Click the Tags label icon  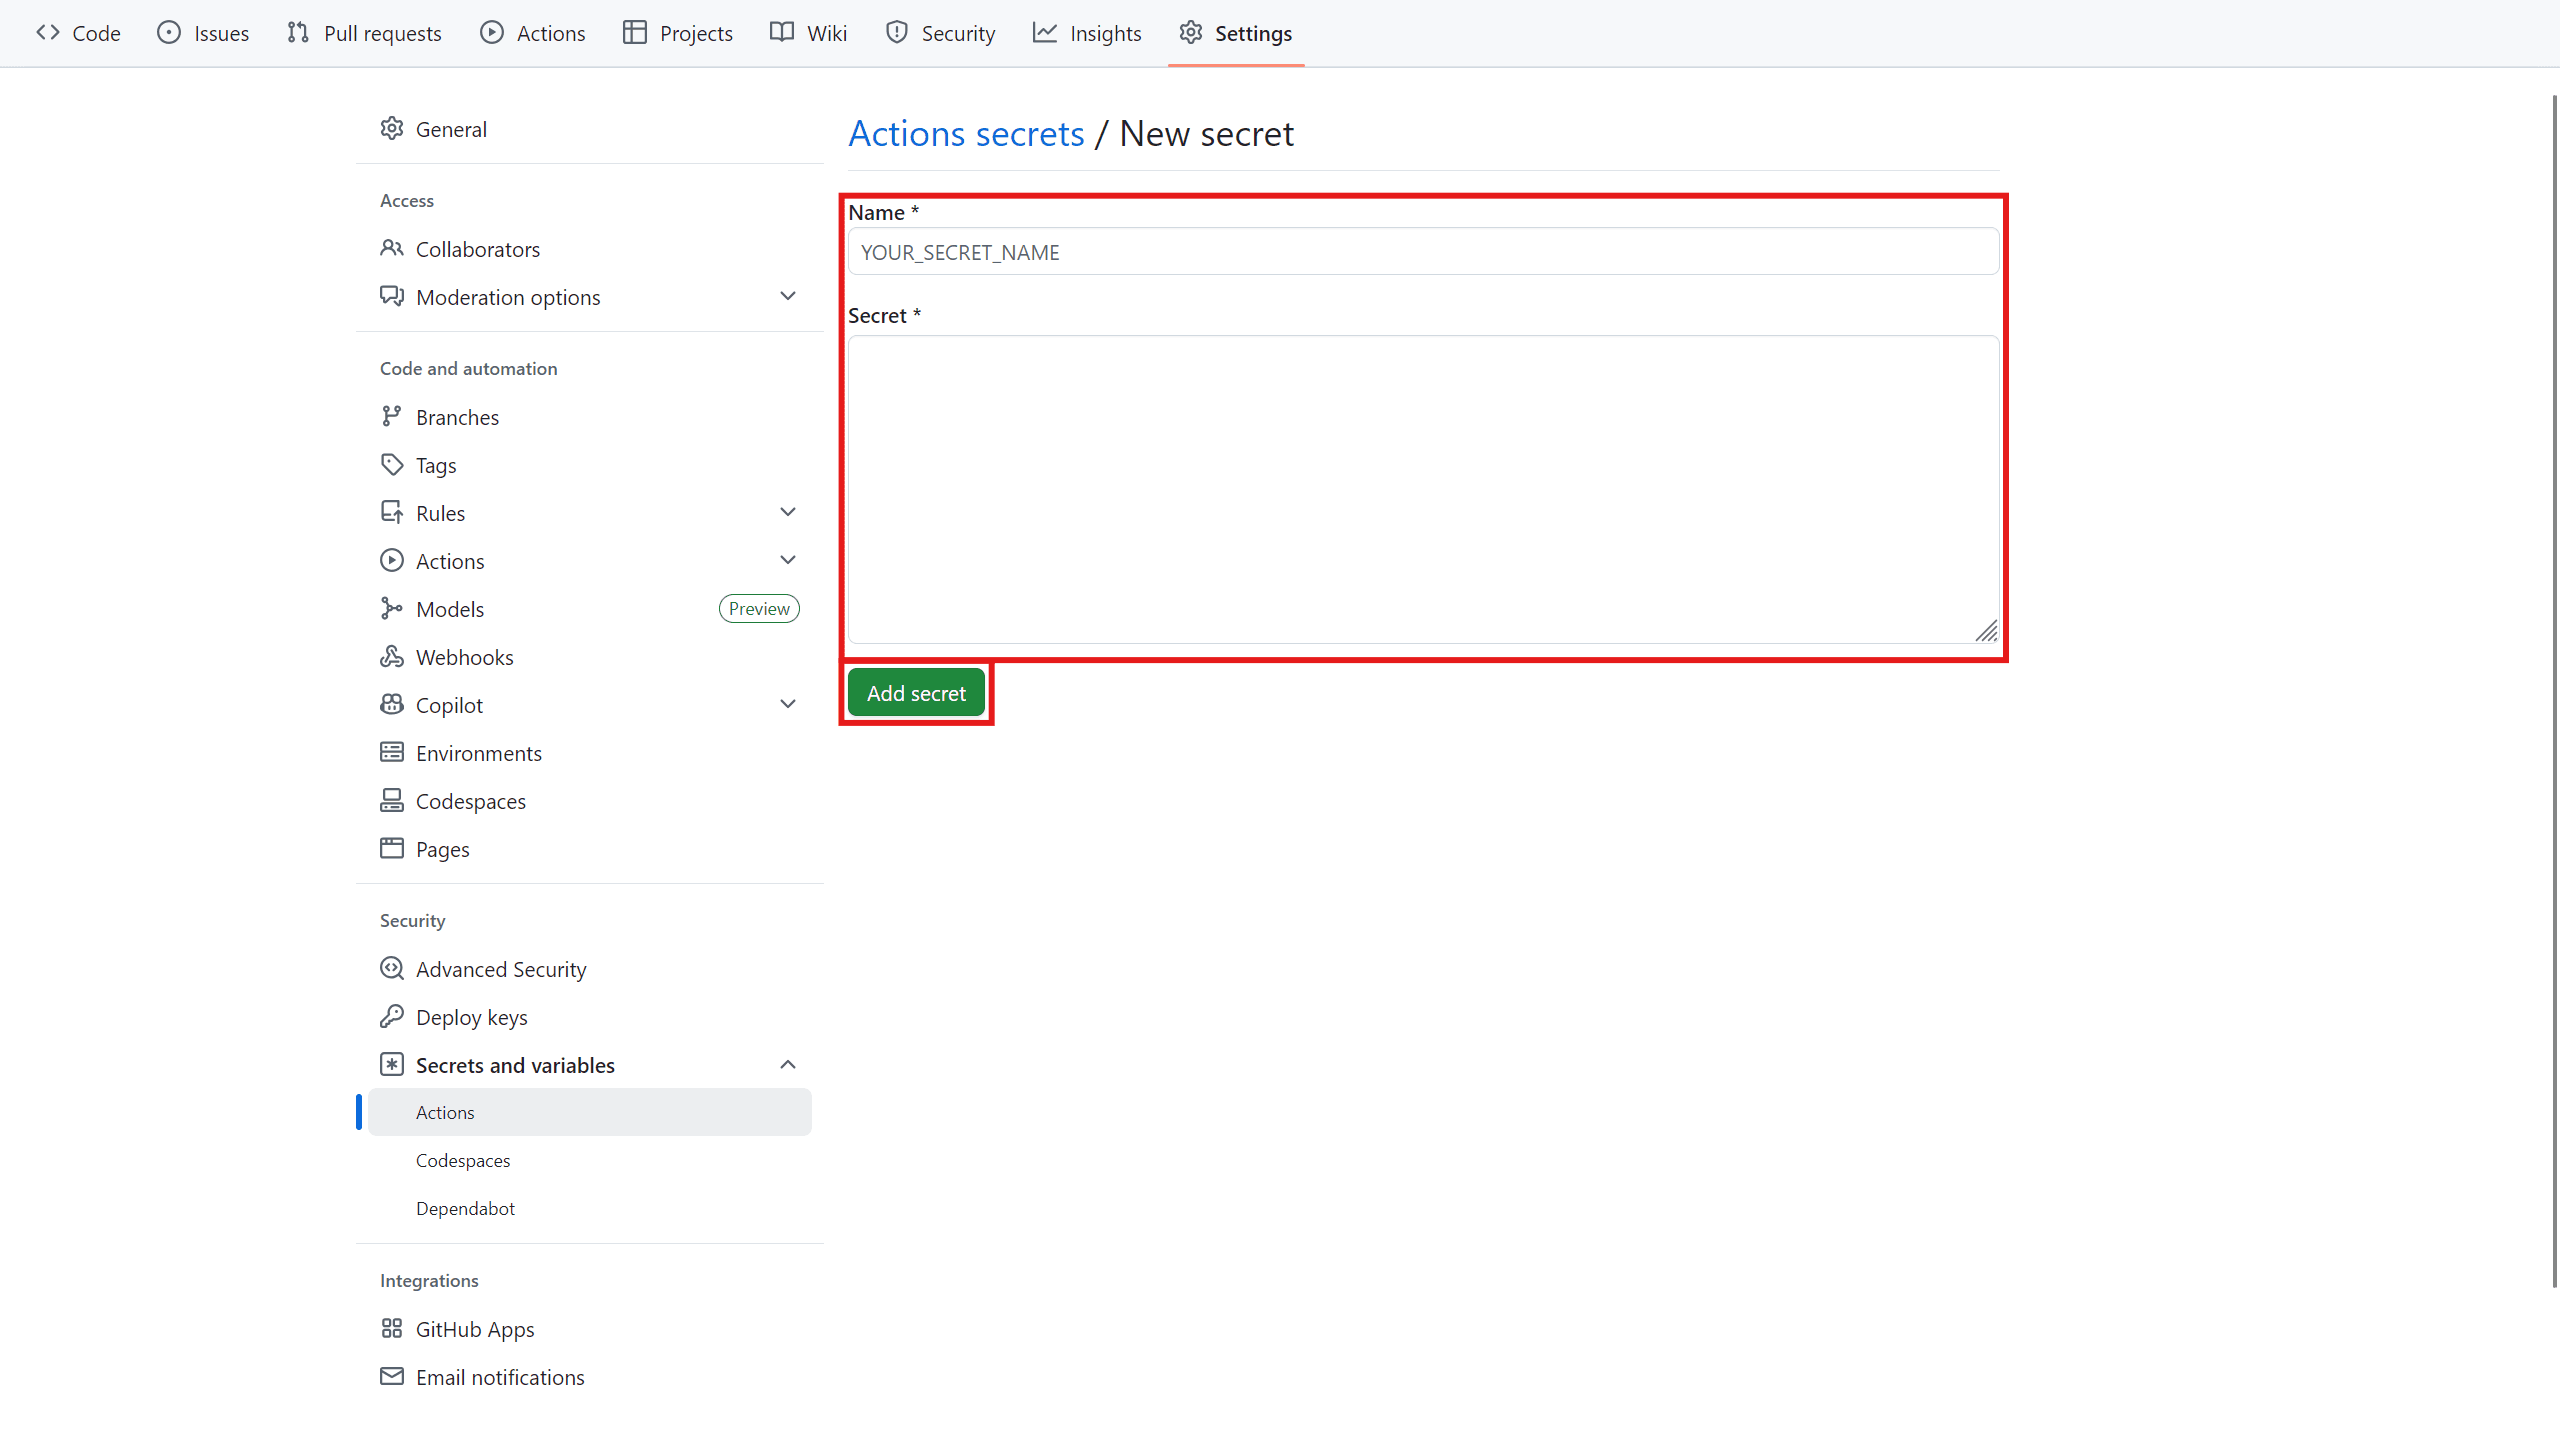(x=391, y=464)
